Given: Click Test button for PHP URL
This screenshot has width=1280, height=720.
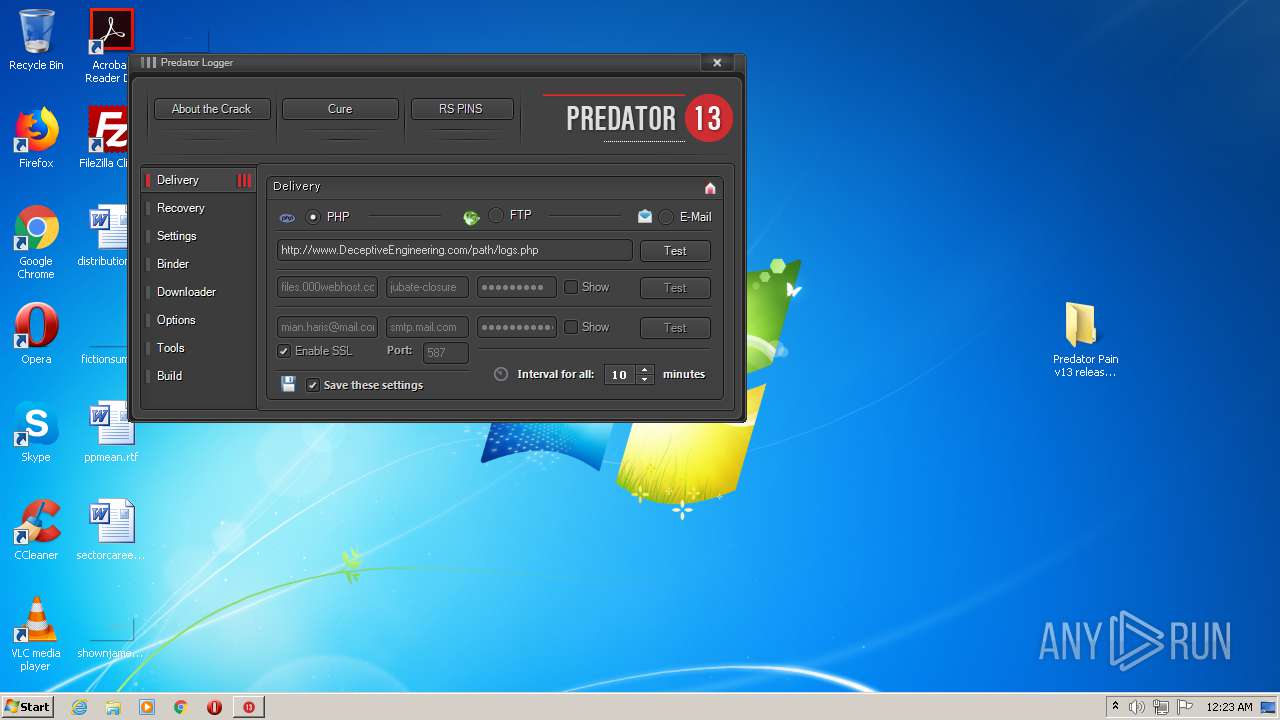Looking at the screenshot, I should [675, 251].
